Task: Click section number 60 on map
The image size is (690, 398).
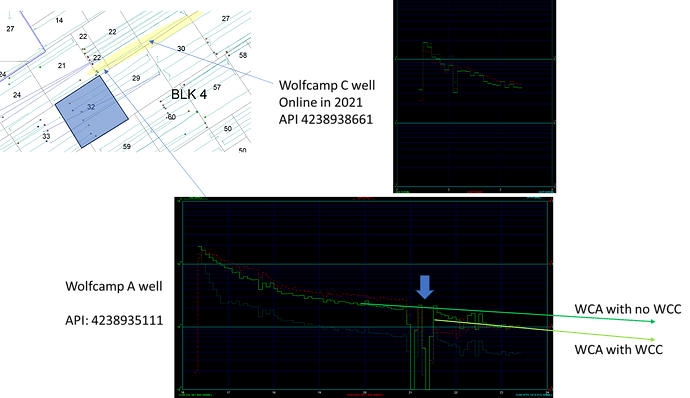Action: [171, 117]
